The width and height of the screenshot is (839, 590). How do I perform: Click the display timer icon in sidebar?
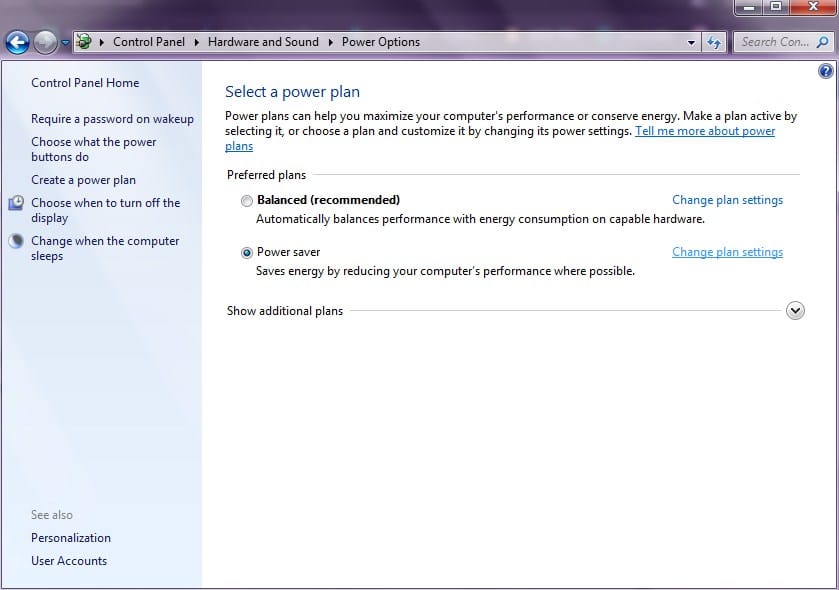16,203
